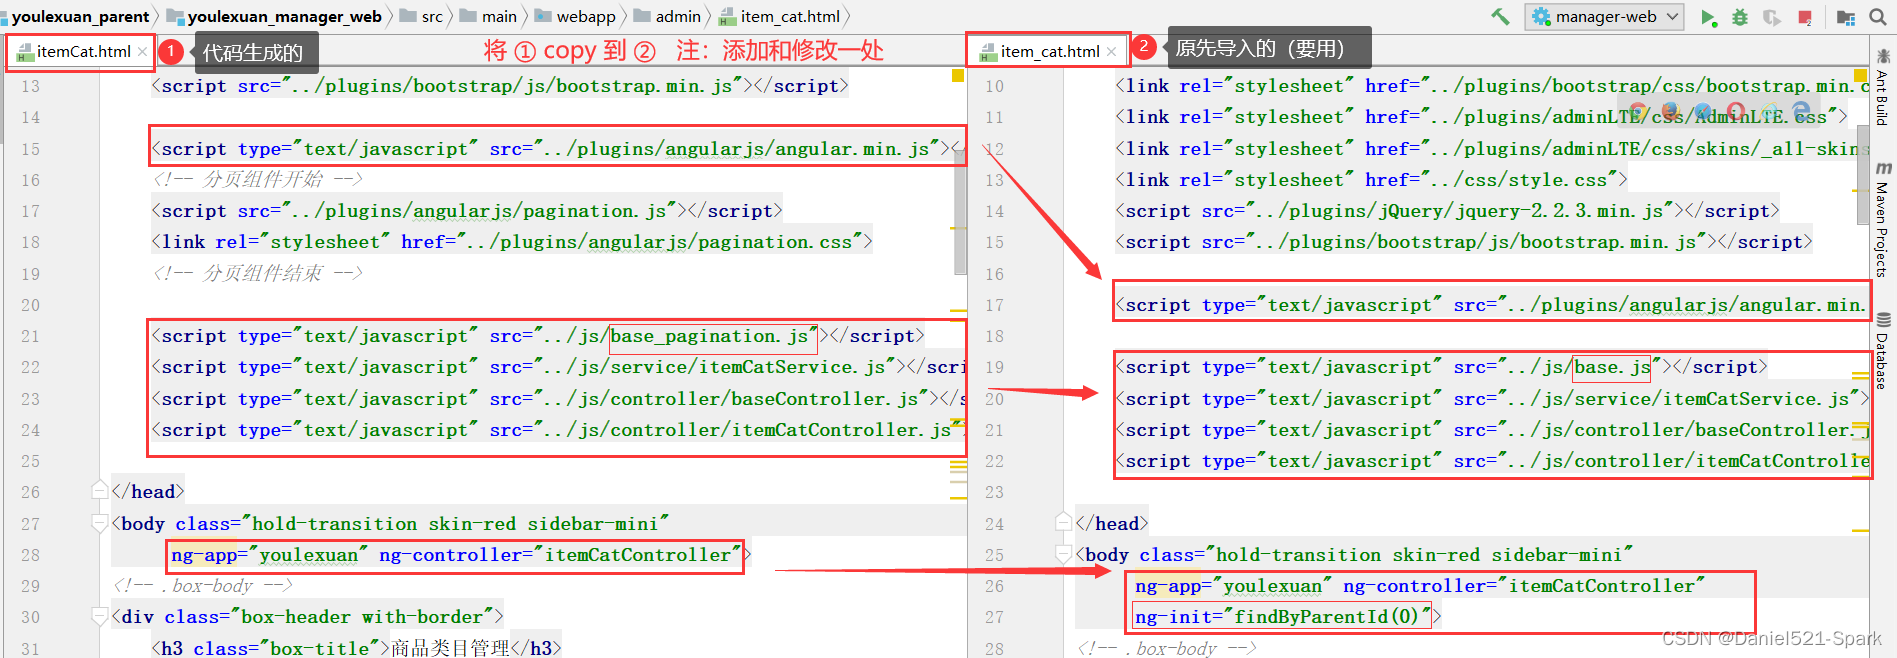Click the 分页组件开始 comment line
The image size is (1897, 658).
click(257, 180)
